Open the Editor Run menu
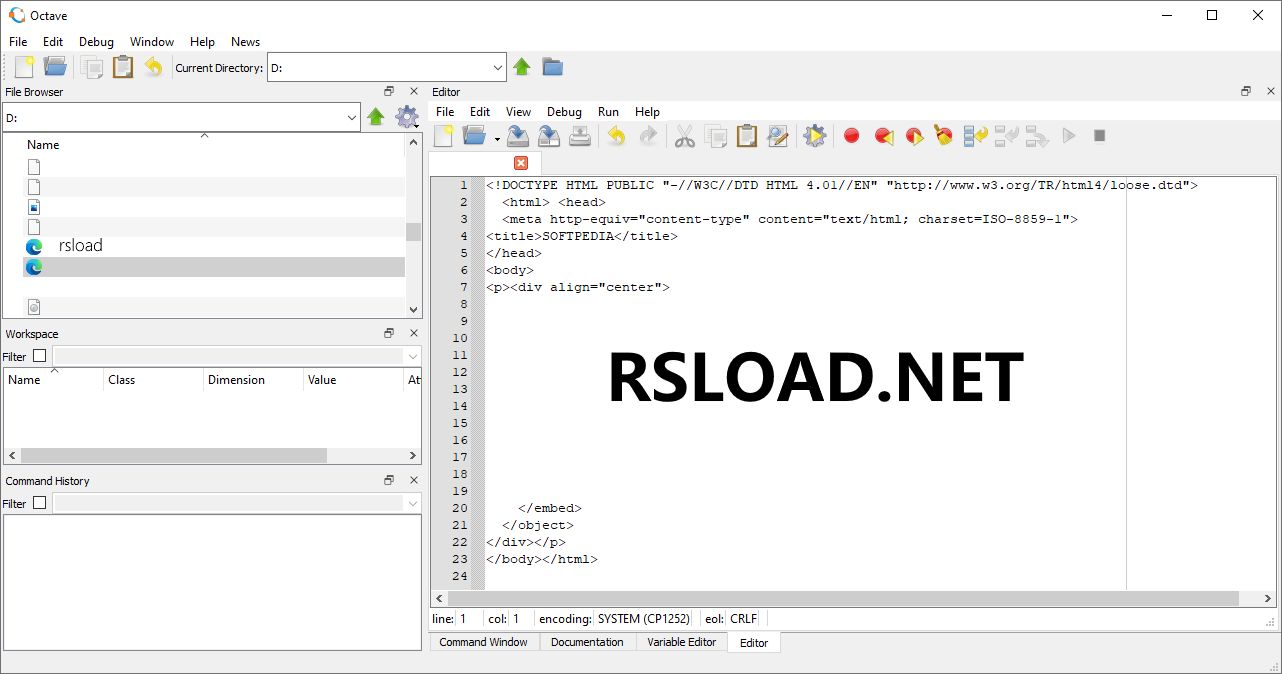 (x=609, y=112)
